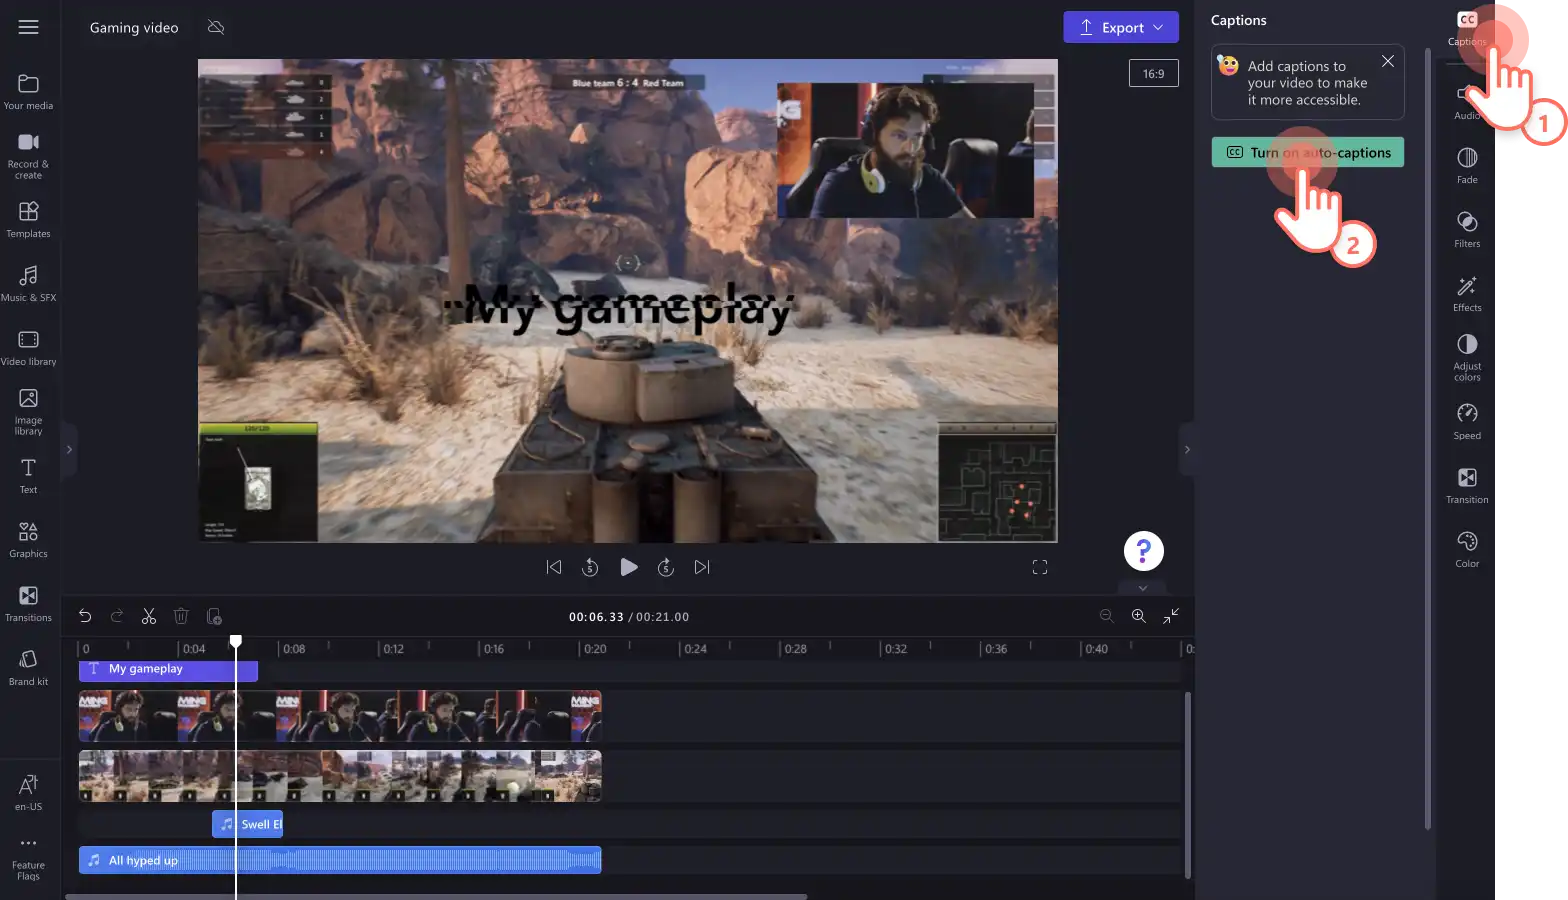Toggle the cloud sync status icon
The image size is (1568, 900).
pyautogui.click(x=216, y=27)
